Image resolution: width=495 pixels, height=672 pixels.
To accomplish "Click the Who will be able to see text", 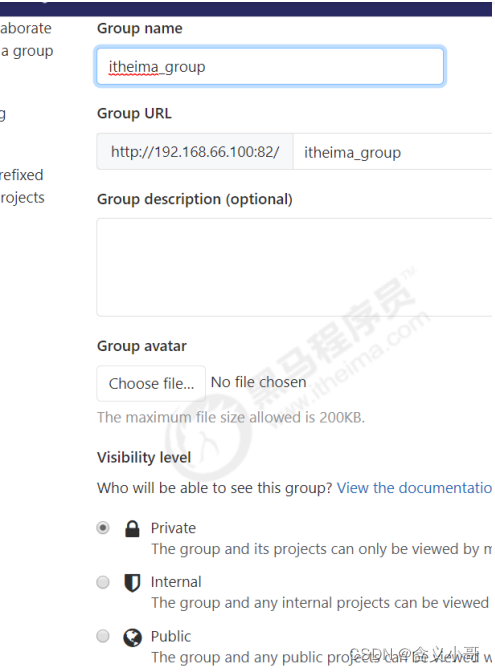I will coord(215,488).
